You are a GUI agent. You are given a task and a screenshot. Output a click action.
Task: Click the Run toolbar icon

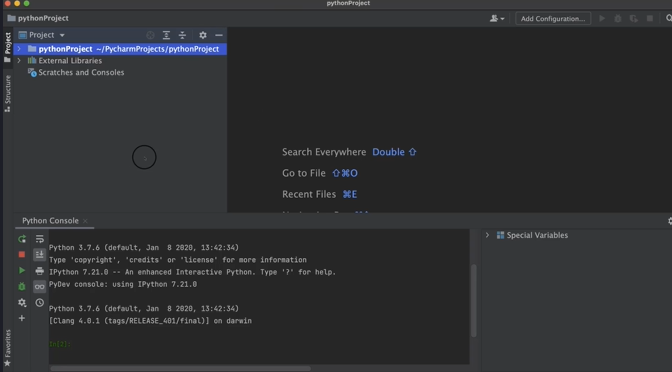pos(602,18)
